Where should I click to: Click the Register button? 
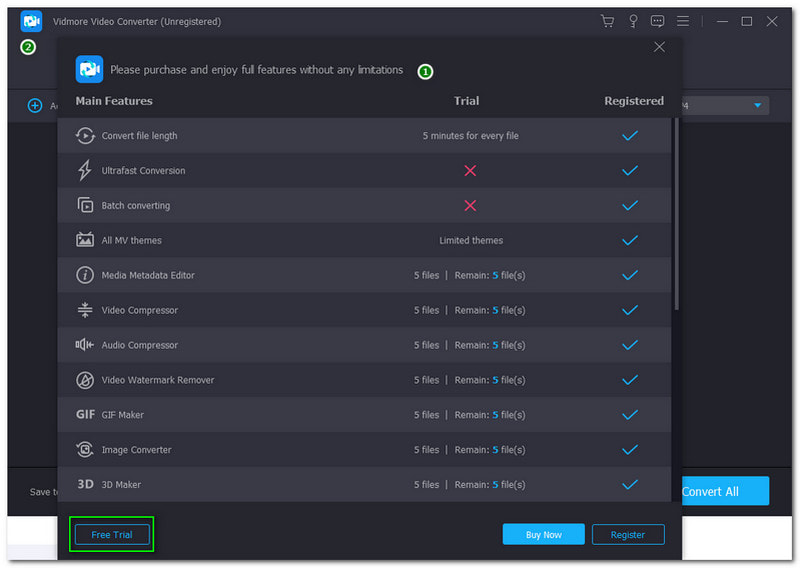pos(628,535)
